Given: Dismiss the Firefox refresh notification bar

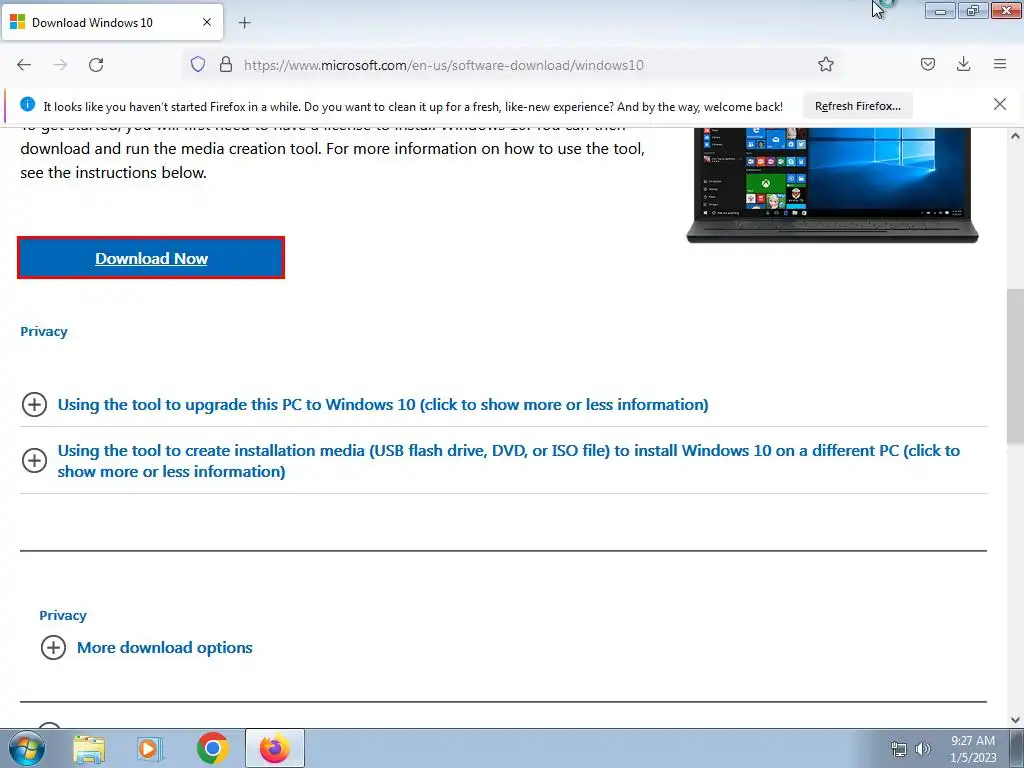Looking at the screenshot, I should tap(999, 104).
